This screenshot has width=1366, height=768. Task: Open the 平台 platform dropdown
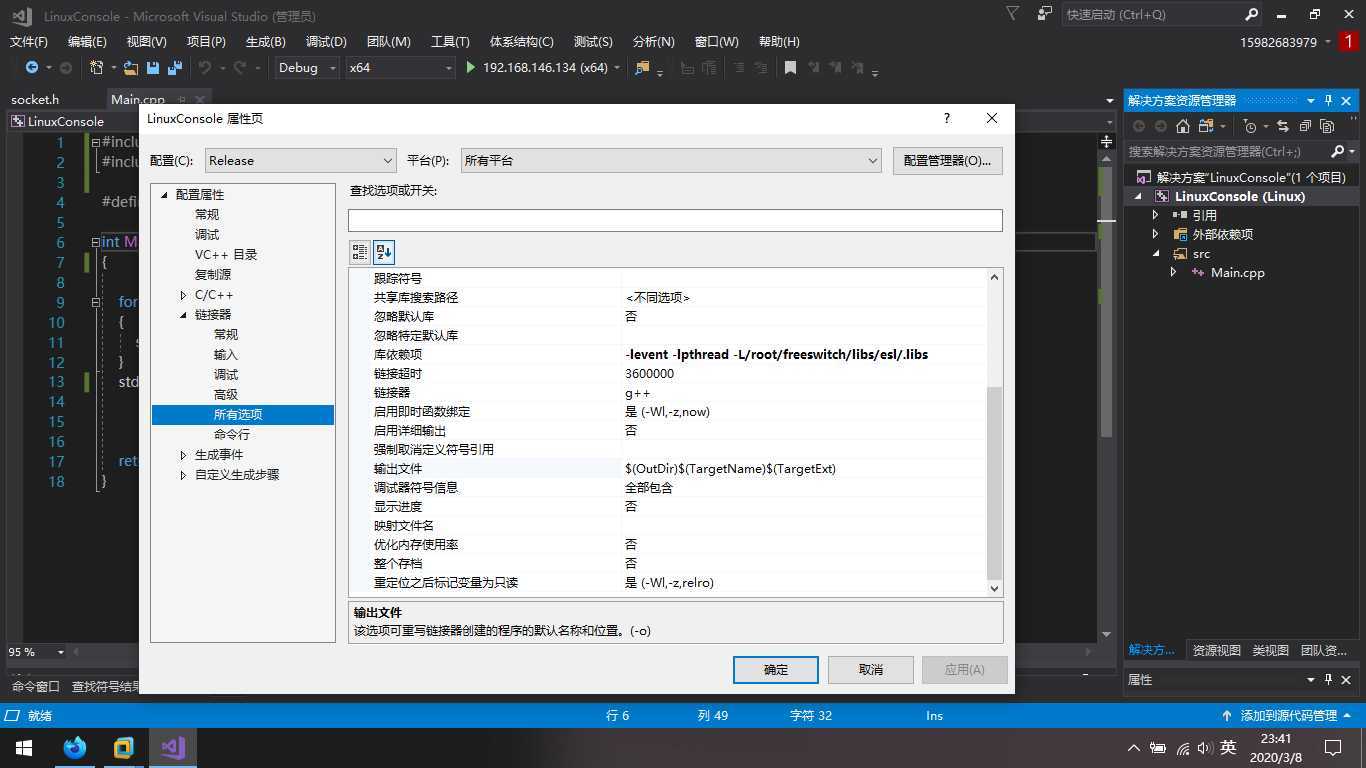click(x=670, y=161)
